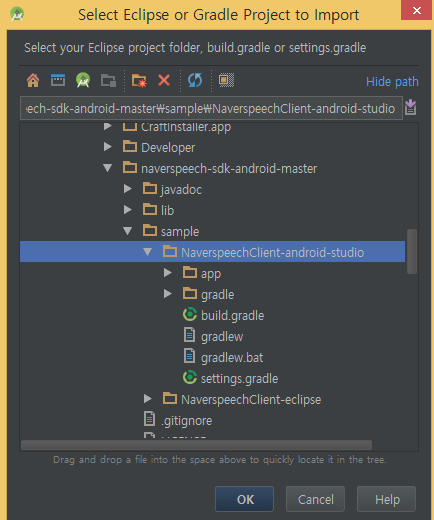The height and width of the screenshot is (520, 434).
Task: Click the lib folder icon
Action: [150, 209]
